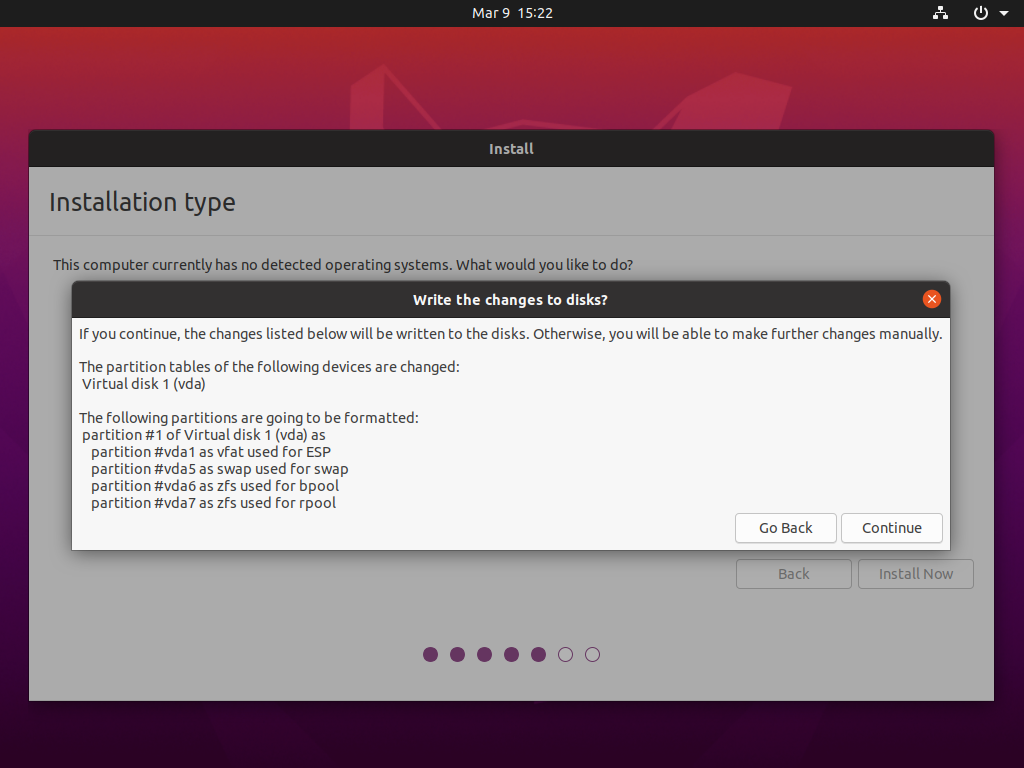Click the fifth filled progress dot
Image resolution: width=1024 pixels, height=768 pixels.
point(538,654)
